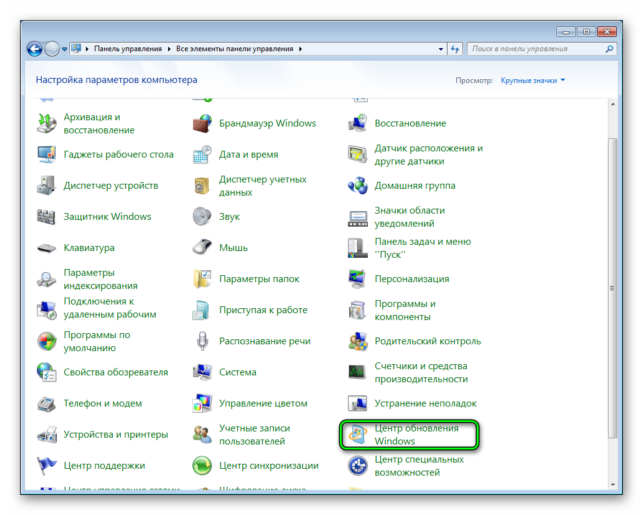The width and height of the screenshot is (643, 515).
Task: Open the Панель задач и меню Пуск icon
Action: (358, 248)
